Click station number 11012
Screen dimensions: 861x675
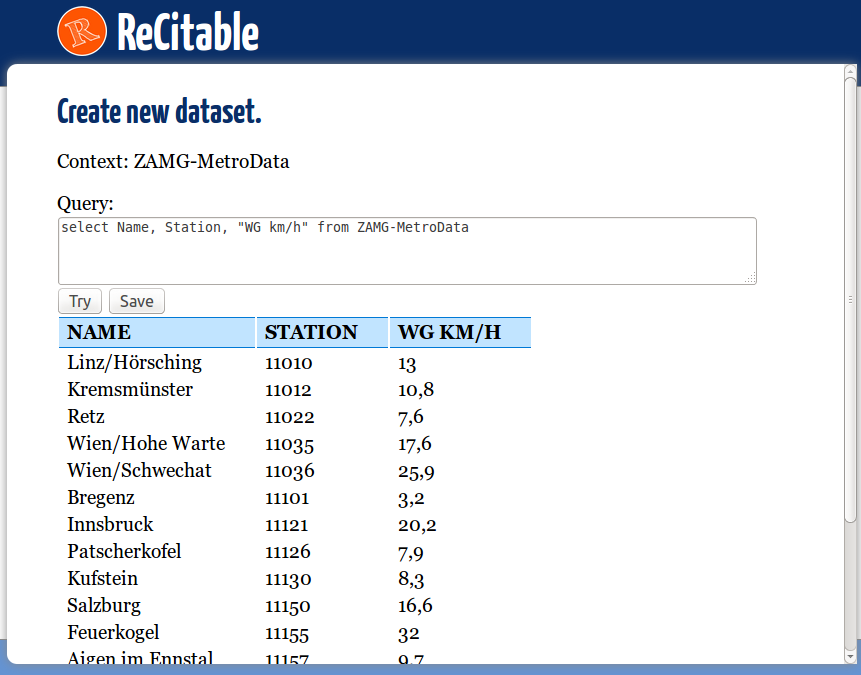[x=288, y=390]
